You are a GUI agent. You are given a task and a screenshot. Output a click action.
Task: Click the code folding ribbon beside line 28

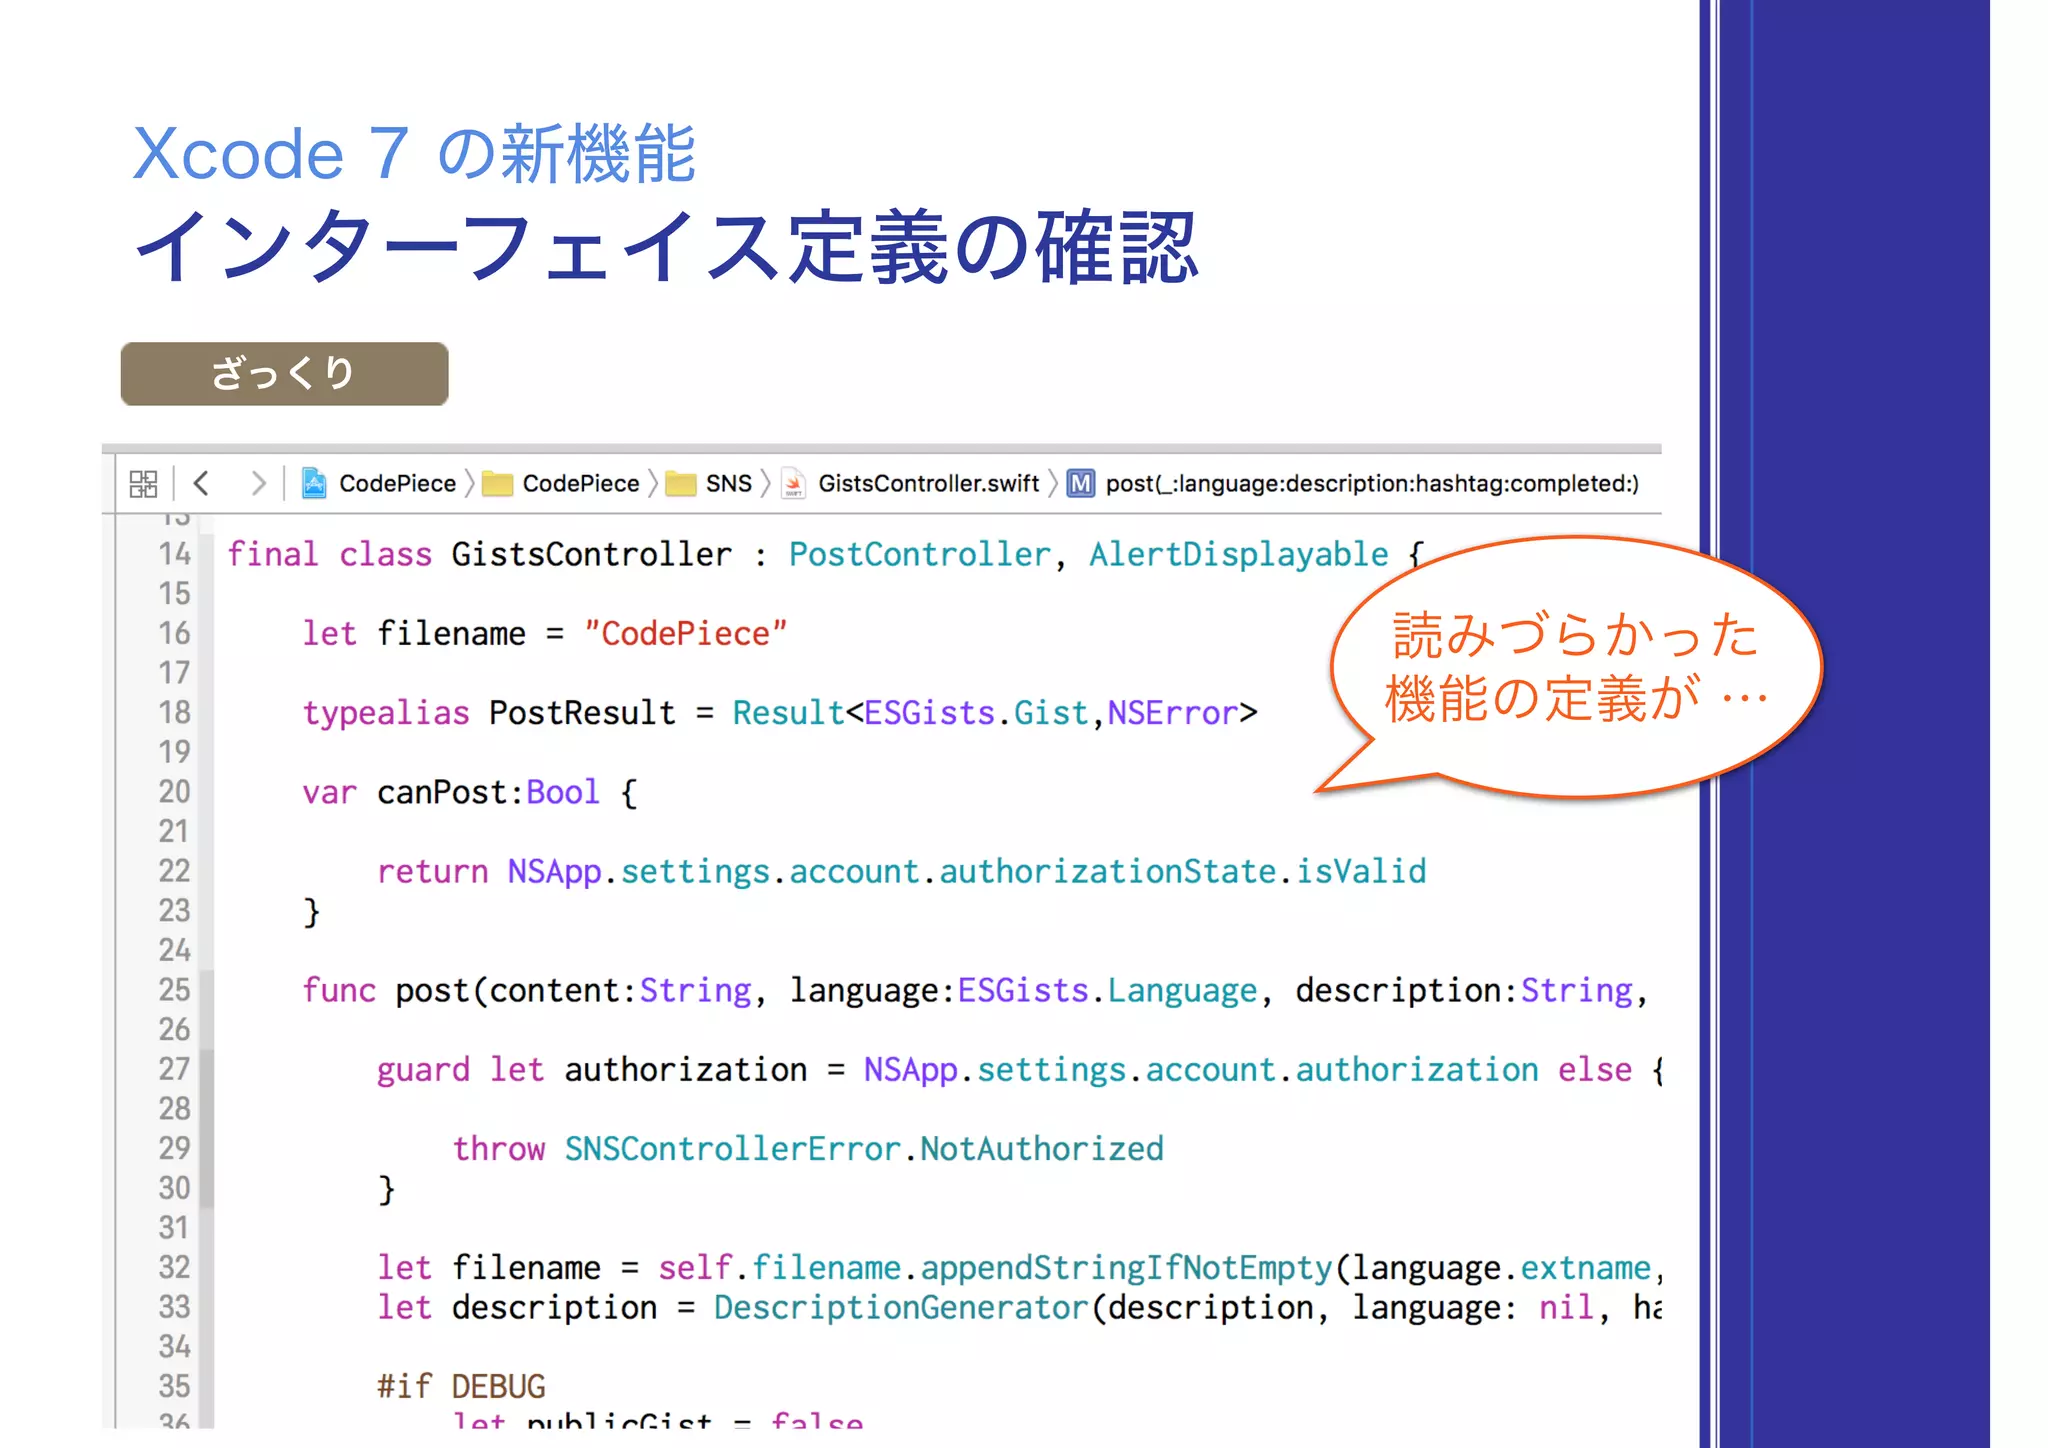point(206,1109)
